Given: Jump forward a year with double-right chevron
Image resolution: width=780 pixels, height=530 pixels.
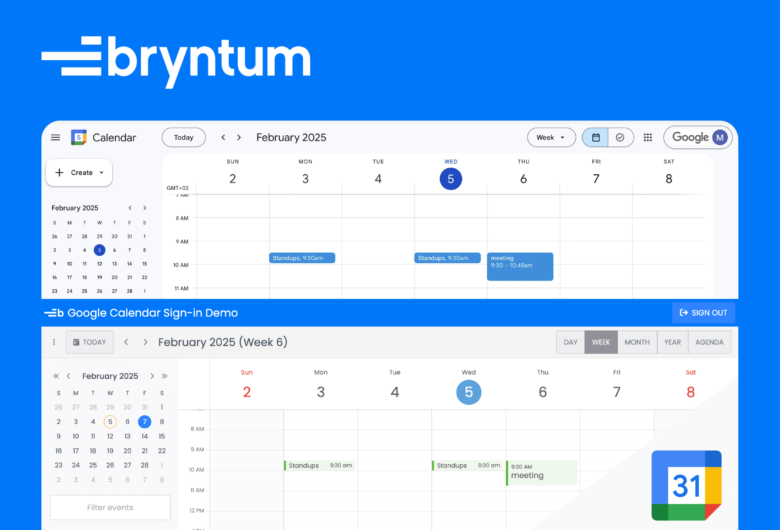Looking at the screenshot, I should click(164, 376).
